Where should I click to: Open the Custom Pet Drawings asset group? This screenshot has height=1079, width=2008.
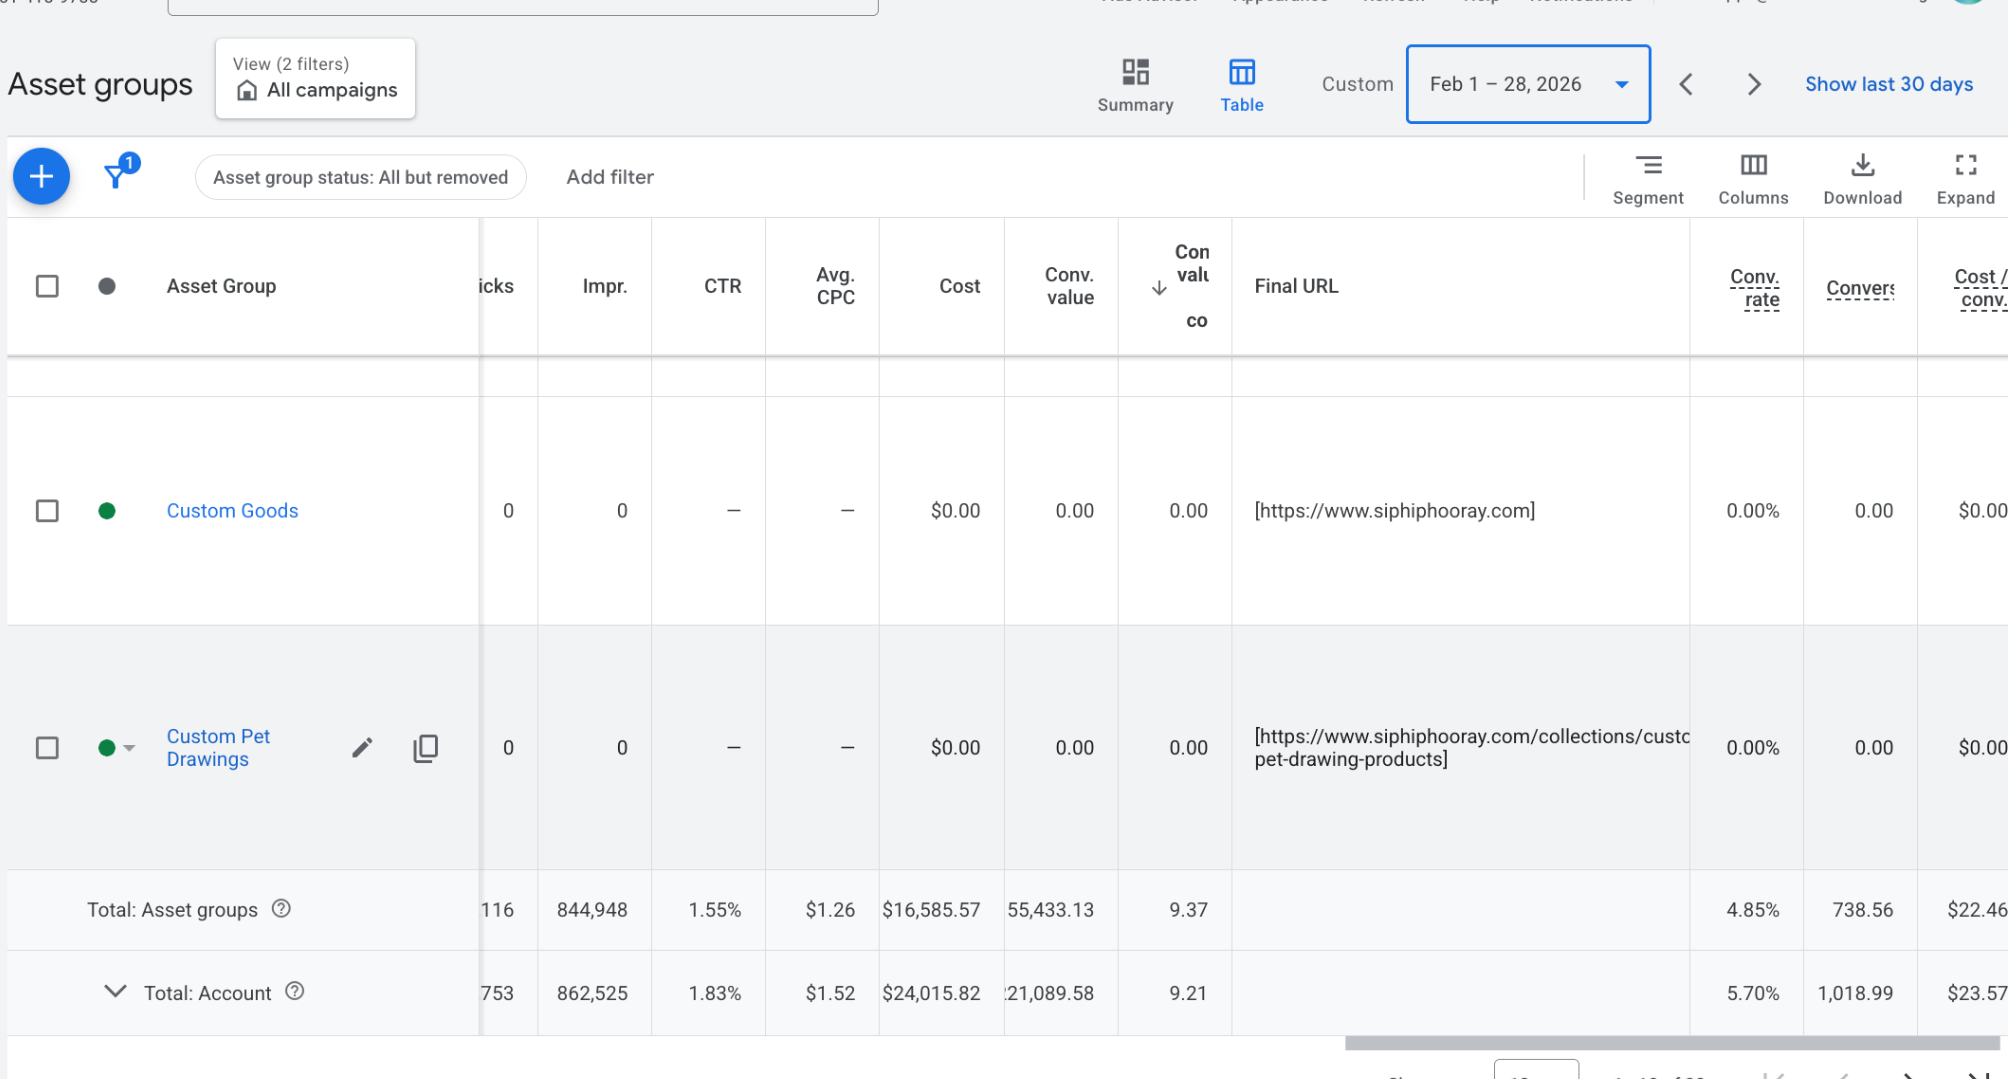point(218,748)
